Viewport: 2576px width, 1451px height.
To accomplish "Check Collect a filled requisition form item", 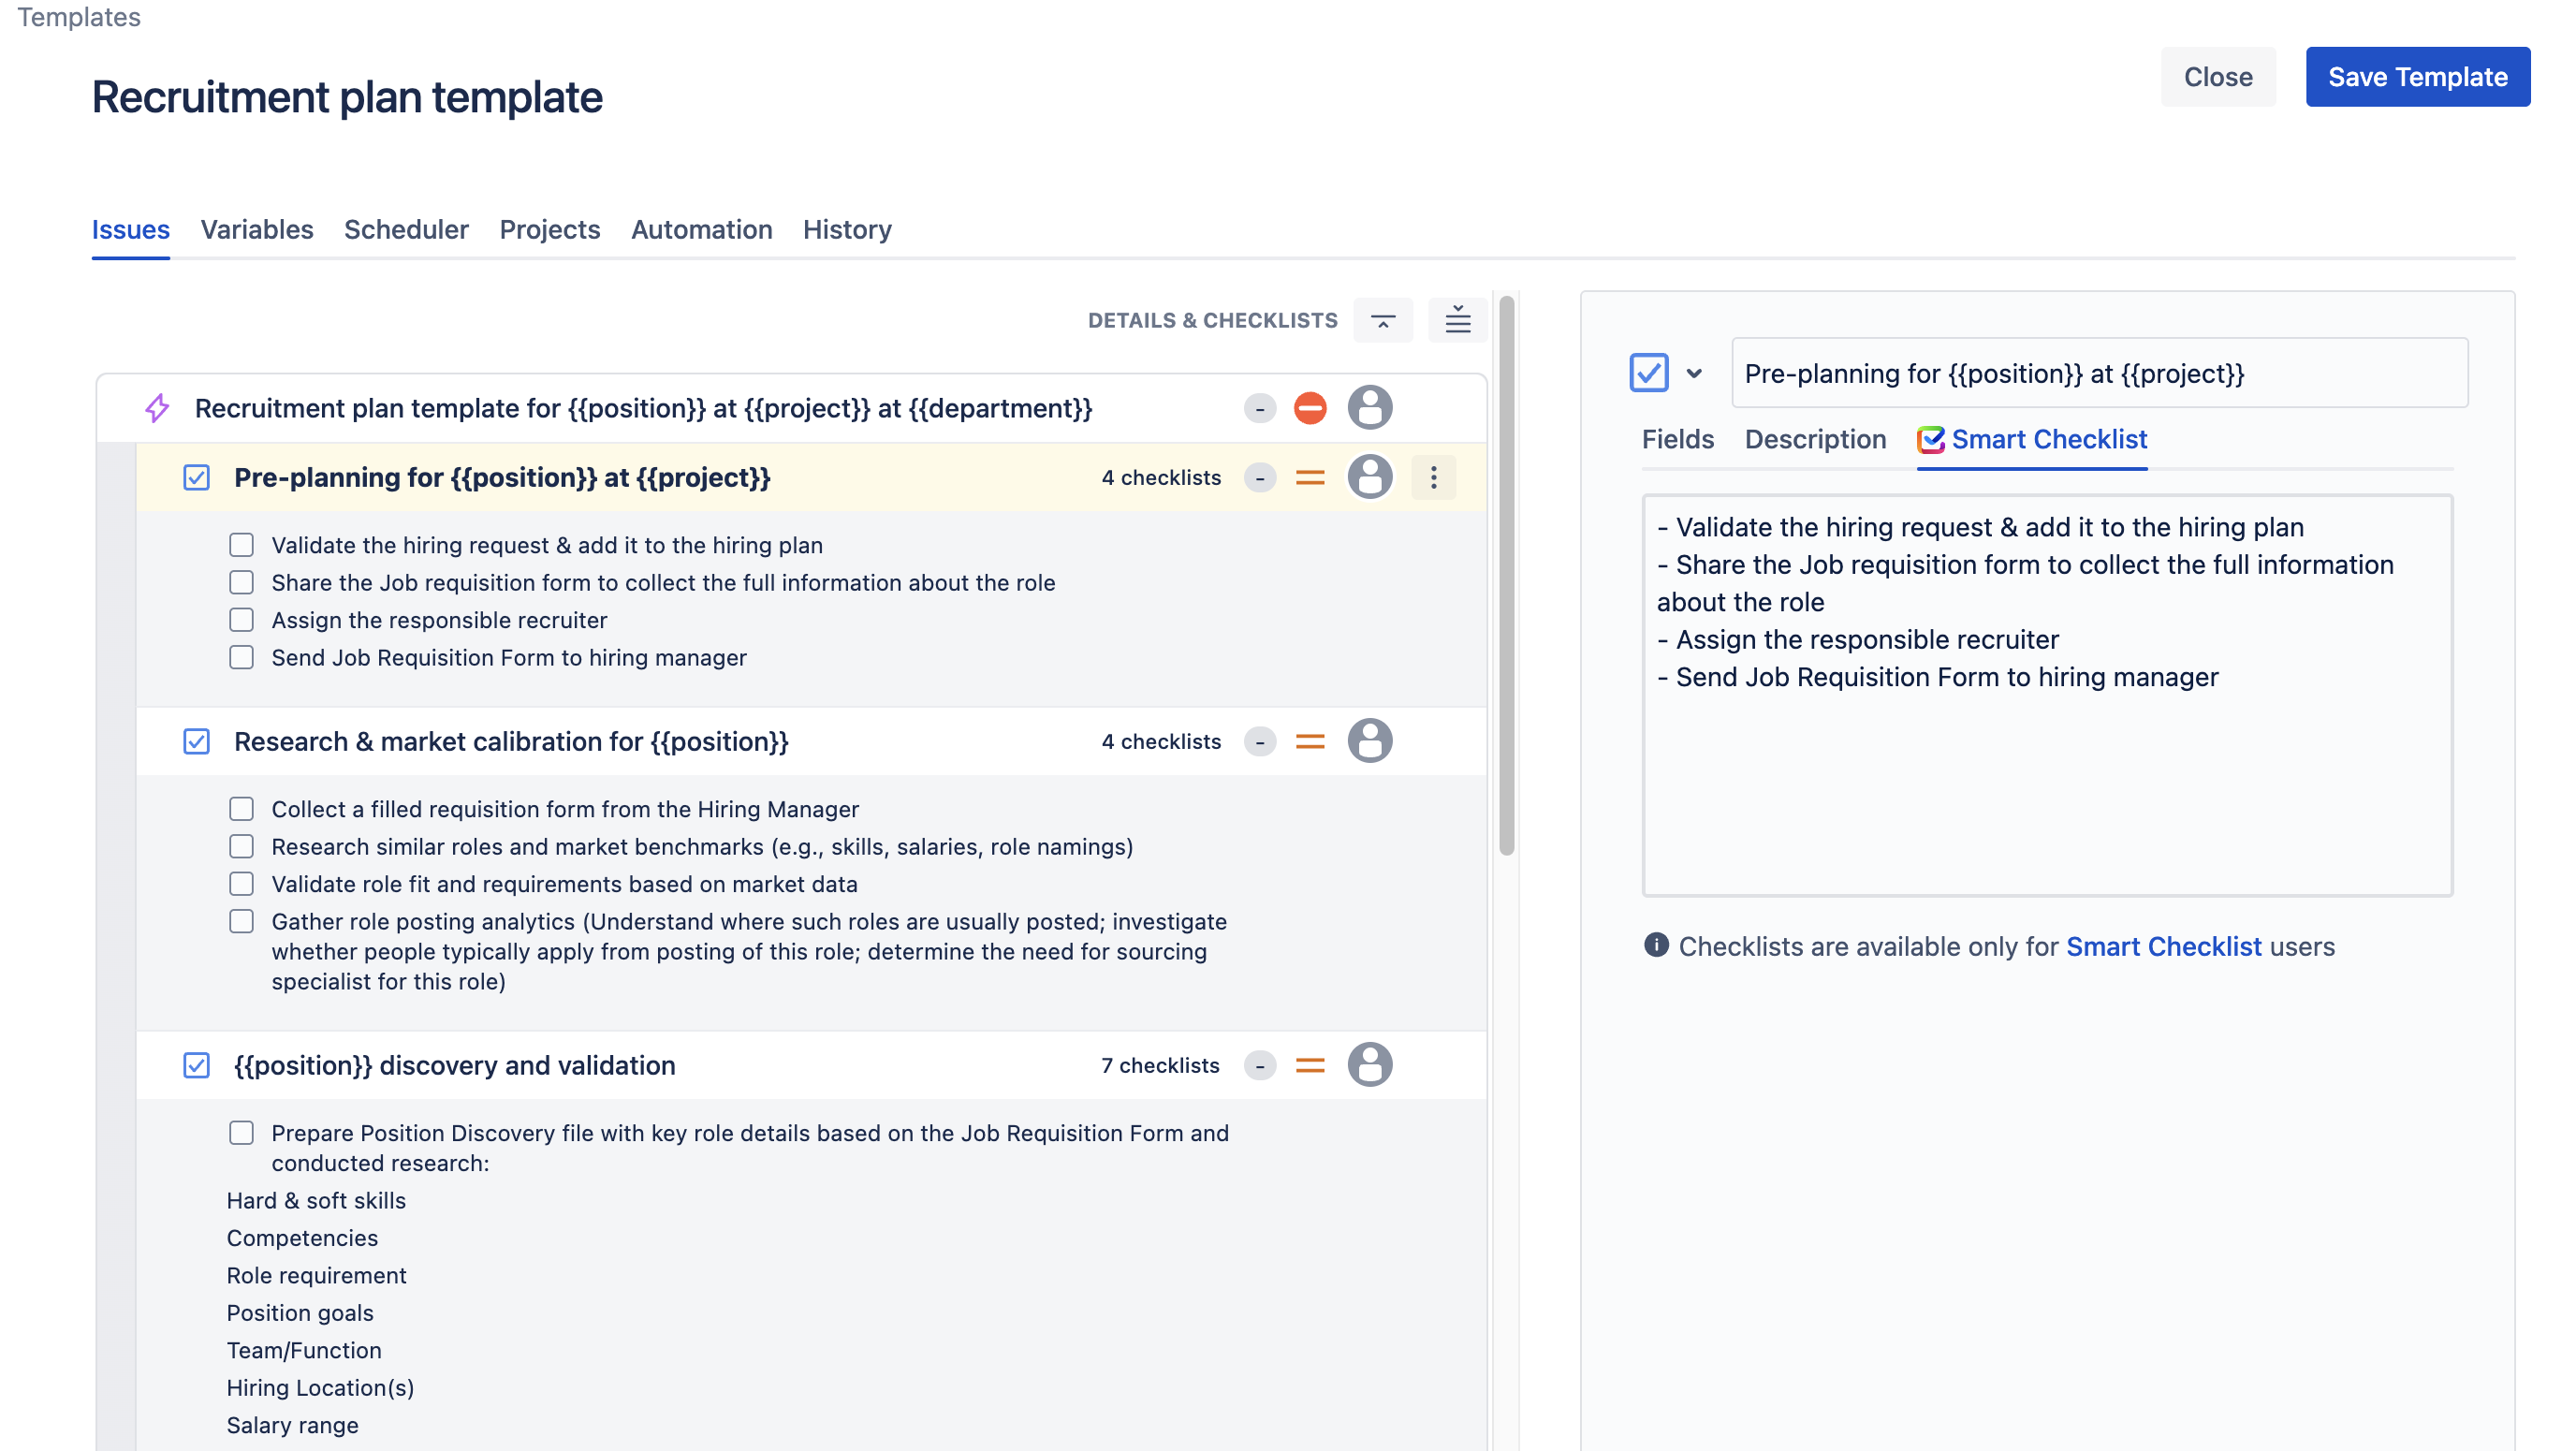I will tap(241, 809).
